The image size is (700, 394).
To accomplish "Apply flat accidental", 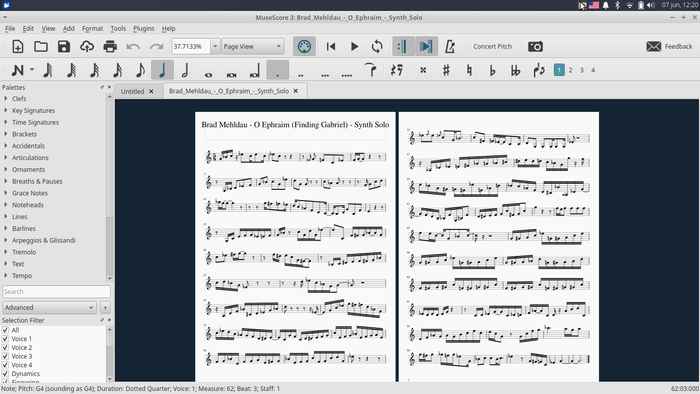I will 492,71.
